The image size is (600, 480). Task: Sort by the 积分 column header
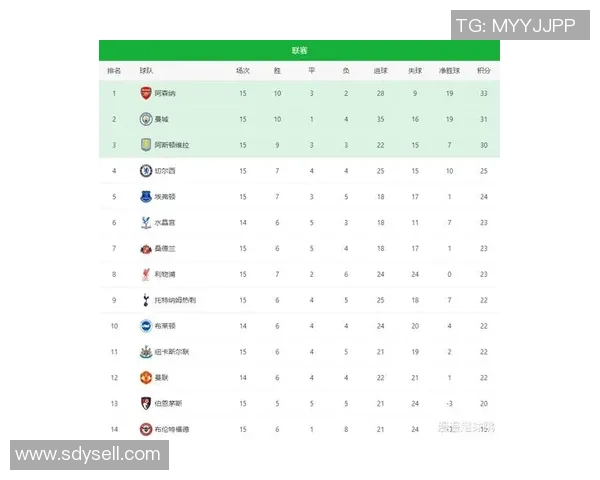483,71
